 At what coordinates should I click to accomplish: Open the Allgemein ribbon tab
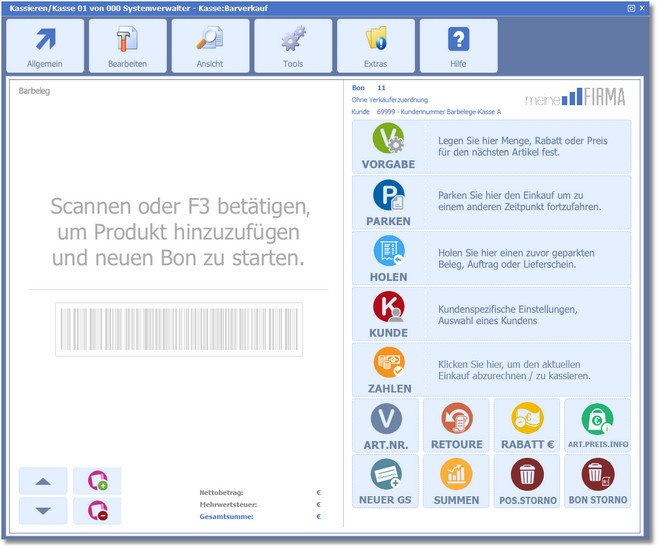pyautogui.click(x=46, y=46)
